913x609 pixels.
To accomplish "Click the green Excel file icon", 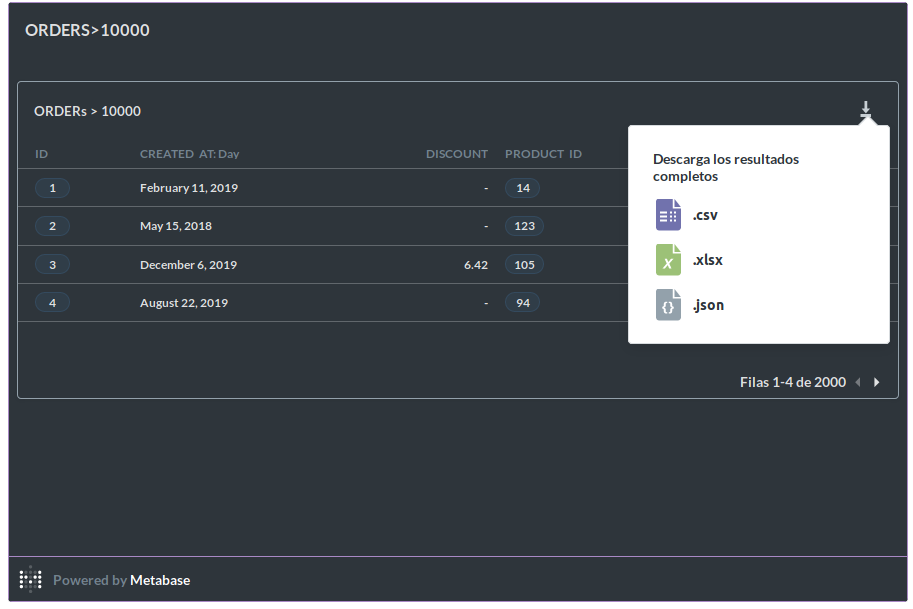I will [668, 260].
